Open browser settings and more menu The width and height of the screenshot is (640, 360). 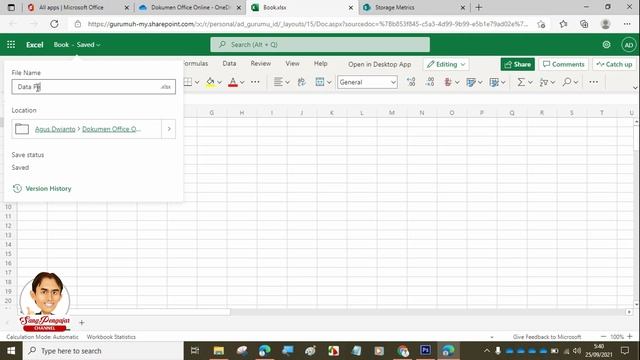click(x=627, y=24)
